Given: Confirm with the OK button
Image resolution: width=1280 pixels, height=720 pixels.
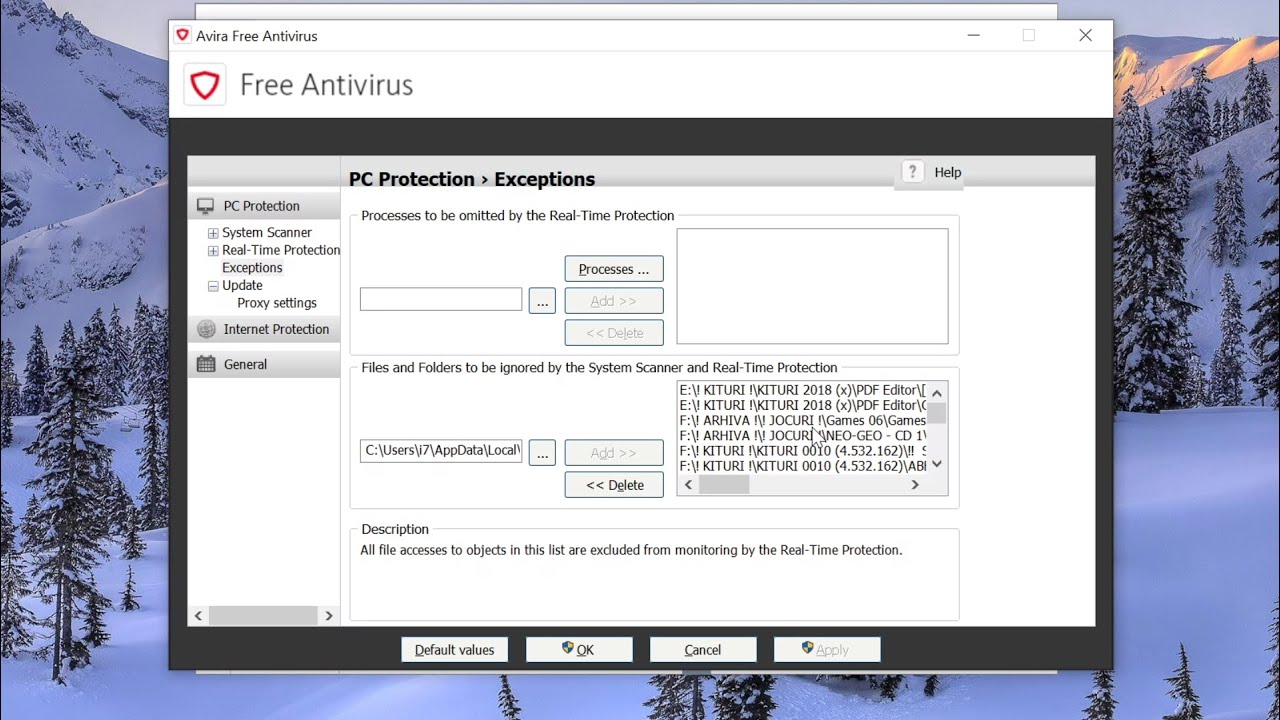Looking at the screenshot, I should point(579,650).
